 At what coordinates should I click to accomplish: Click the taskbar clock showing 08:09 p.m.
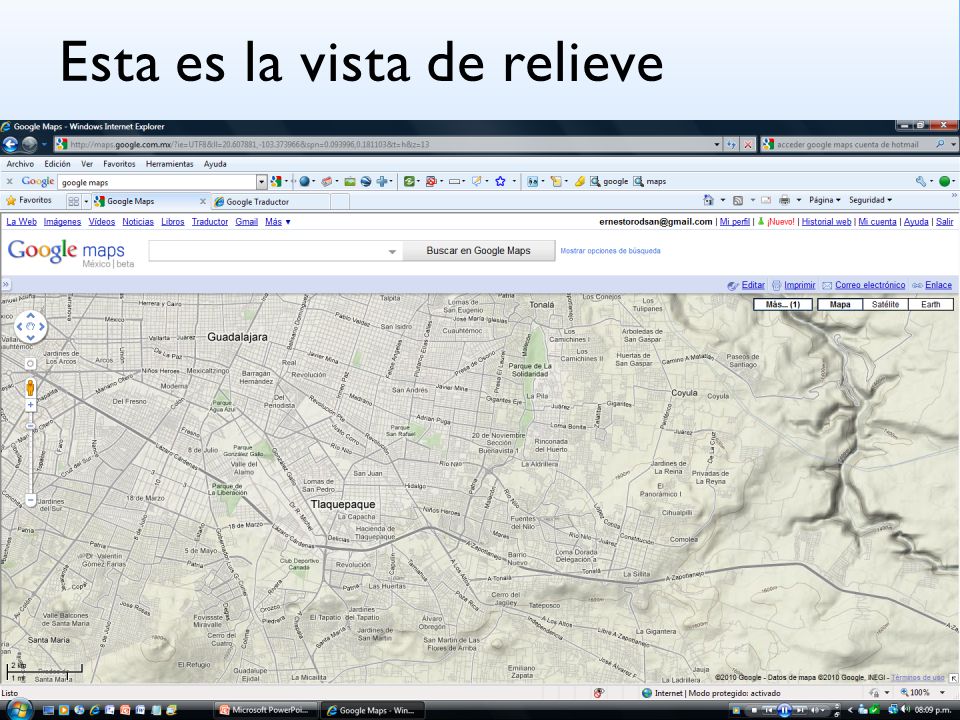pyautogui.click(x=932, y=710)
